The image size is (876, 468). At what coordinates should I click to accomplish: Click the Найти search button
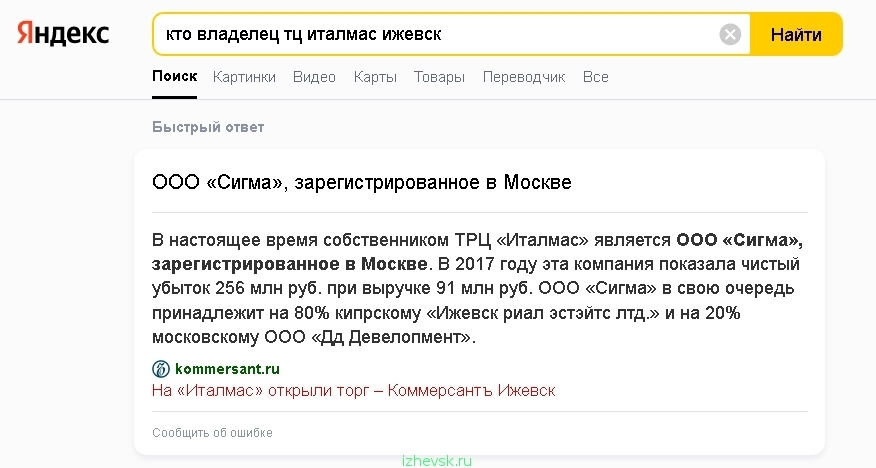click(x=796, y=34)
